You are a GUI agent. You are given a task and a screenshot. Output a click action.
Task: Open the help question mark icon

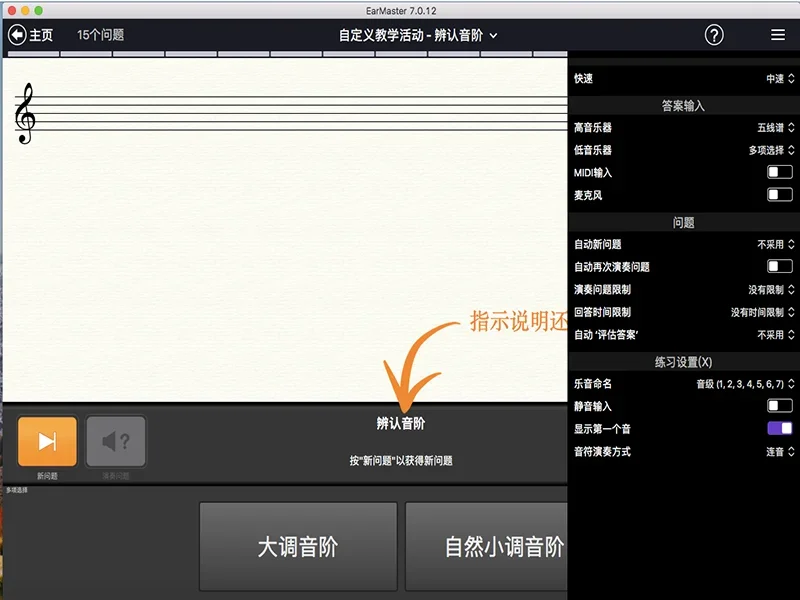pos(714,35)
